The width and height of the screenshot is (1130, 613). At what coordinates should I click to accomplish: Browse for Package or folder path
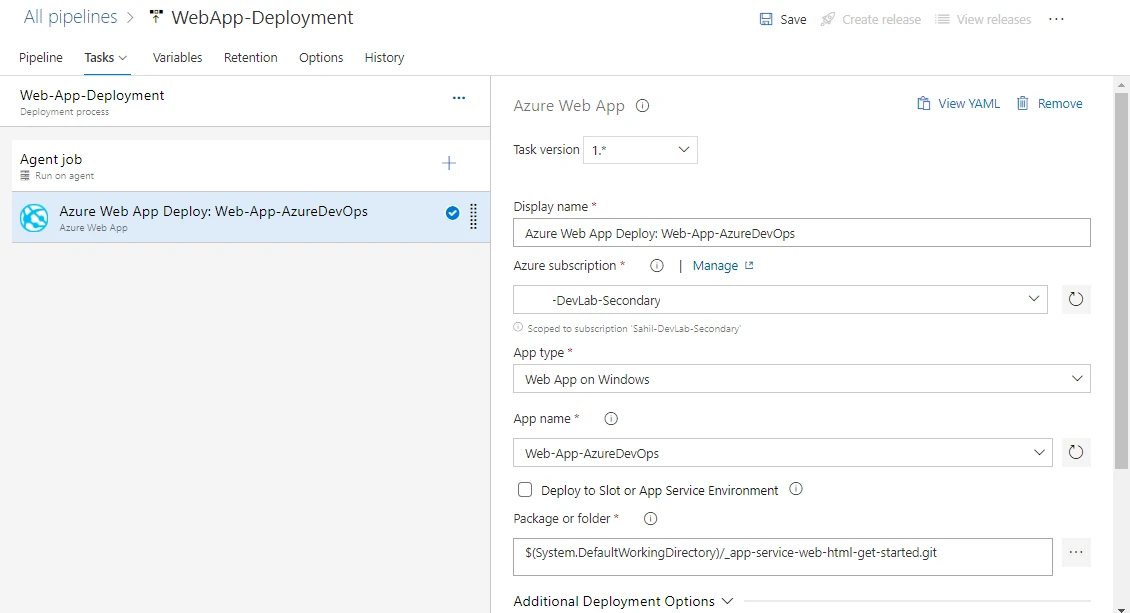pos(1076,552)
